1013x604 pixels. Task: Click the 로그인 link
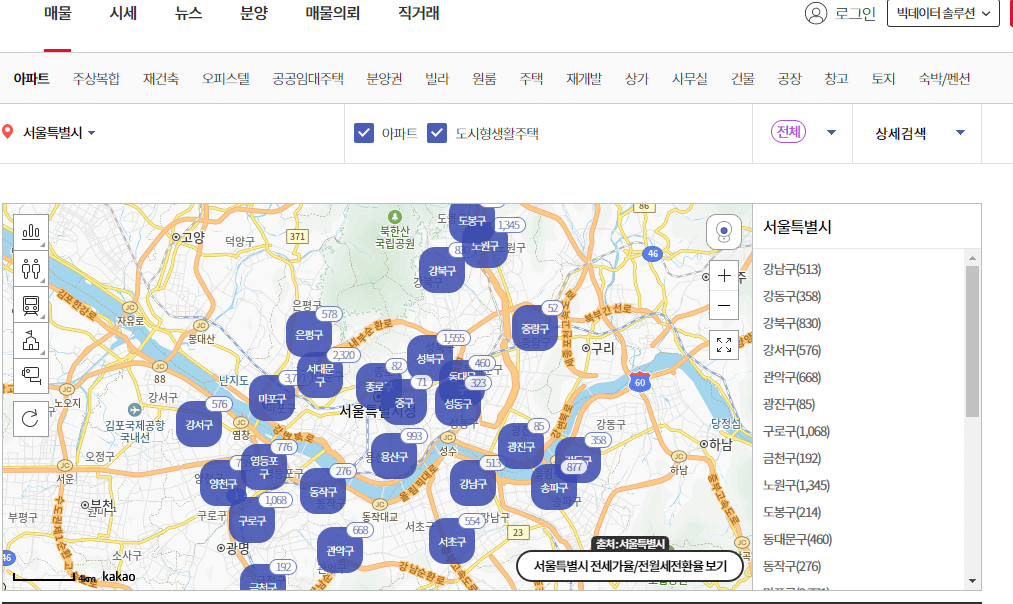pyautogui.click(x=855, y=13)
